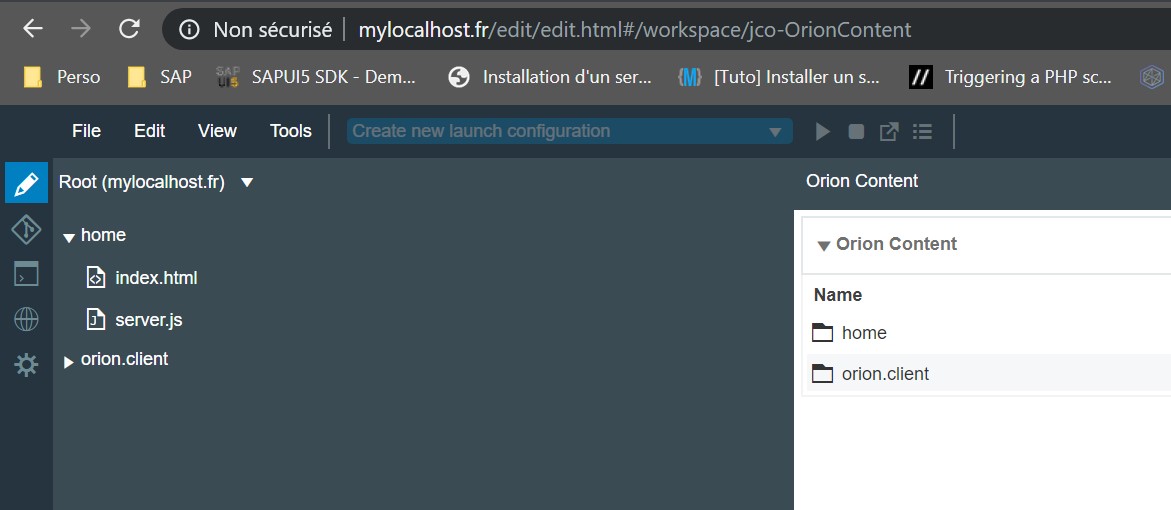Reload the browser page

pyautogui.click(x=129, y=29)
